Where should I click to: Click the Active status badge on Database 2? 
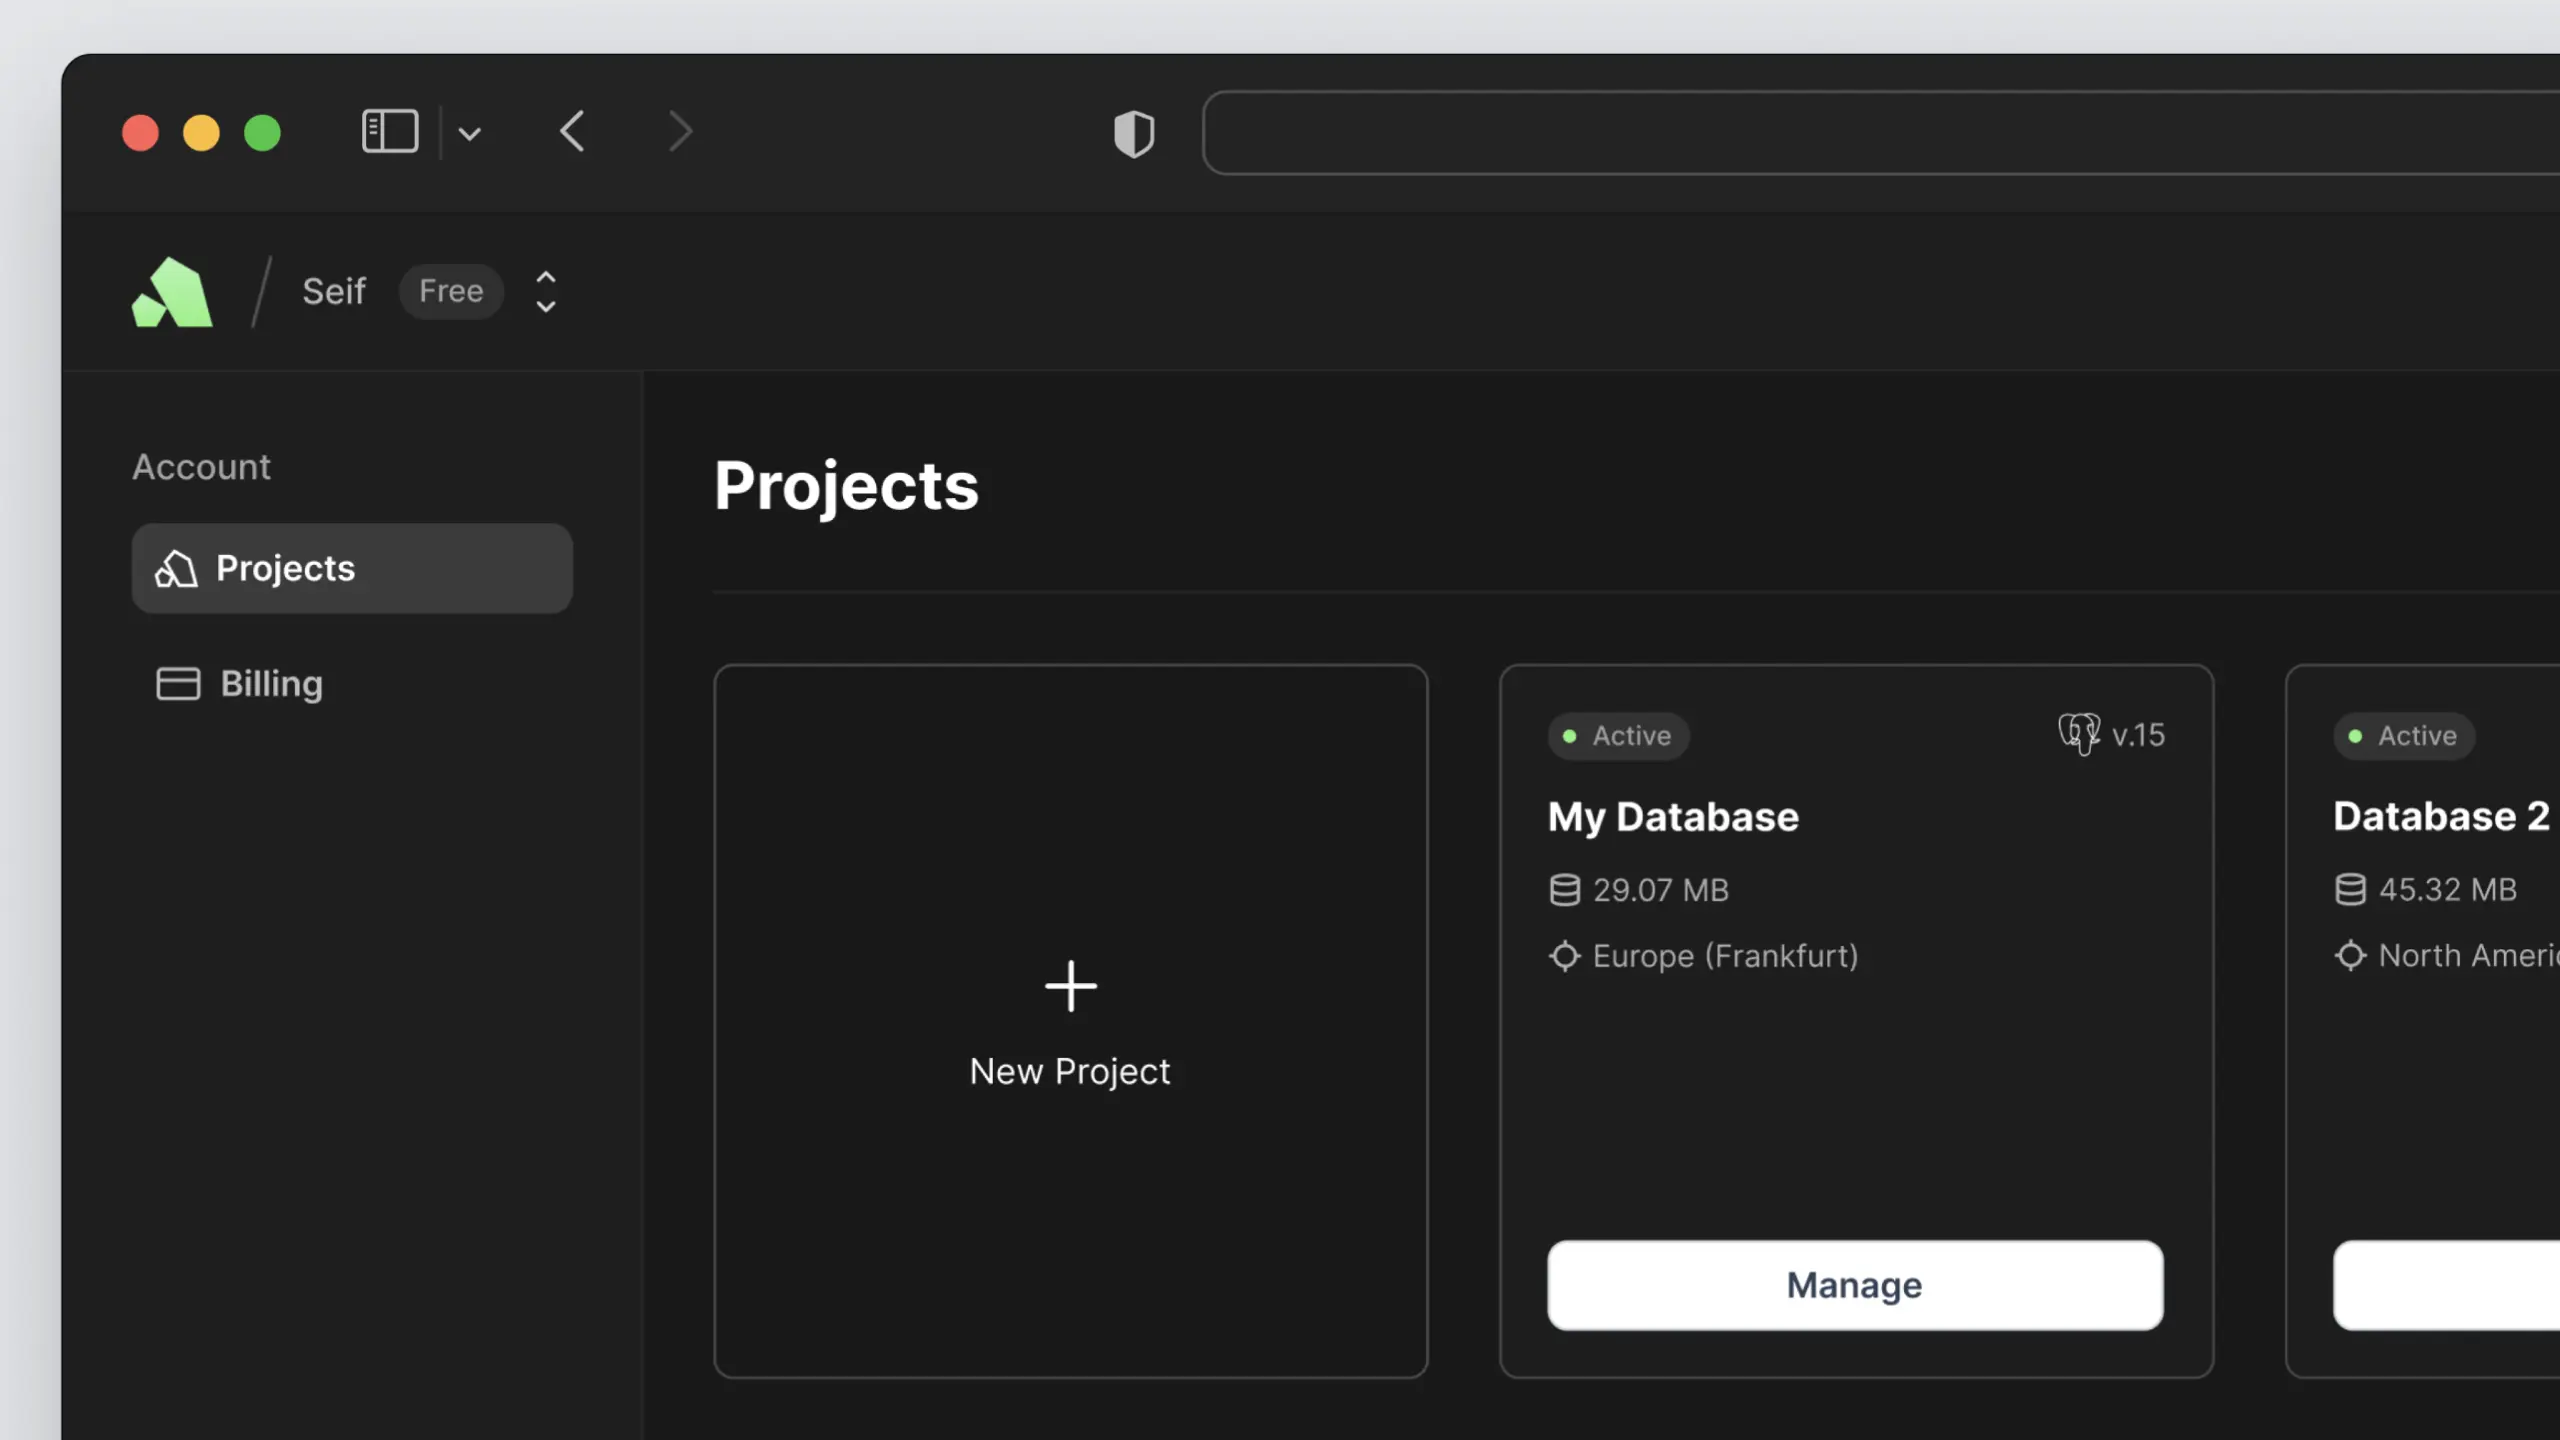(2403, 736)
